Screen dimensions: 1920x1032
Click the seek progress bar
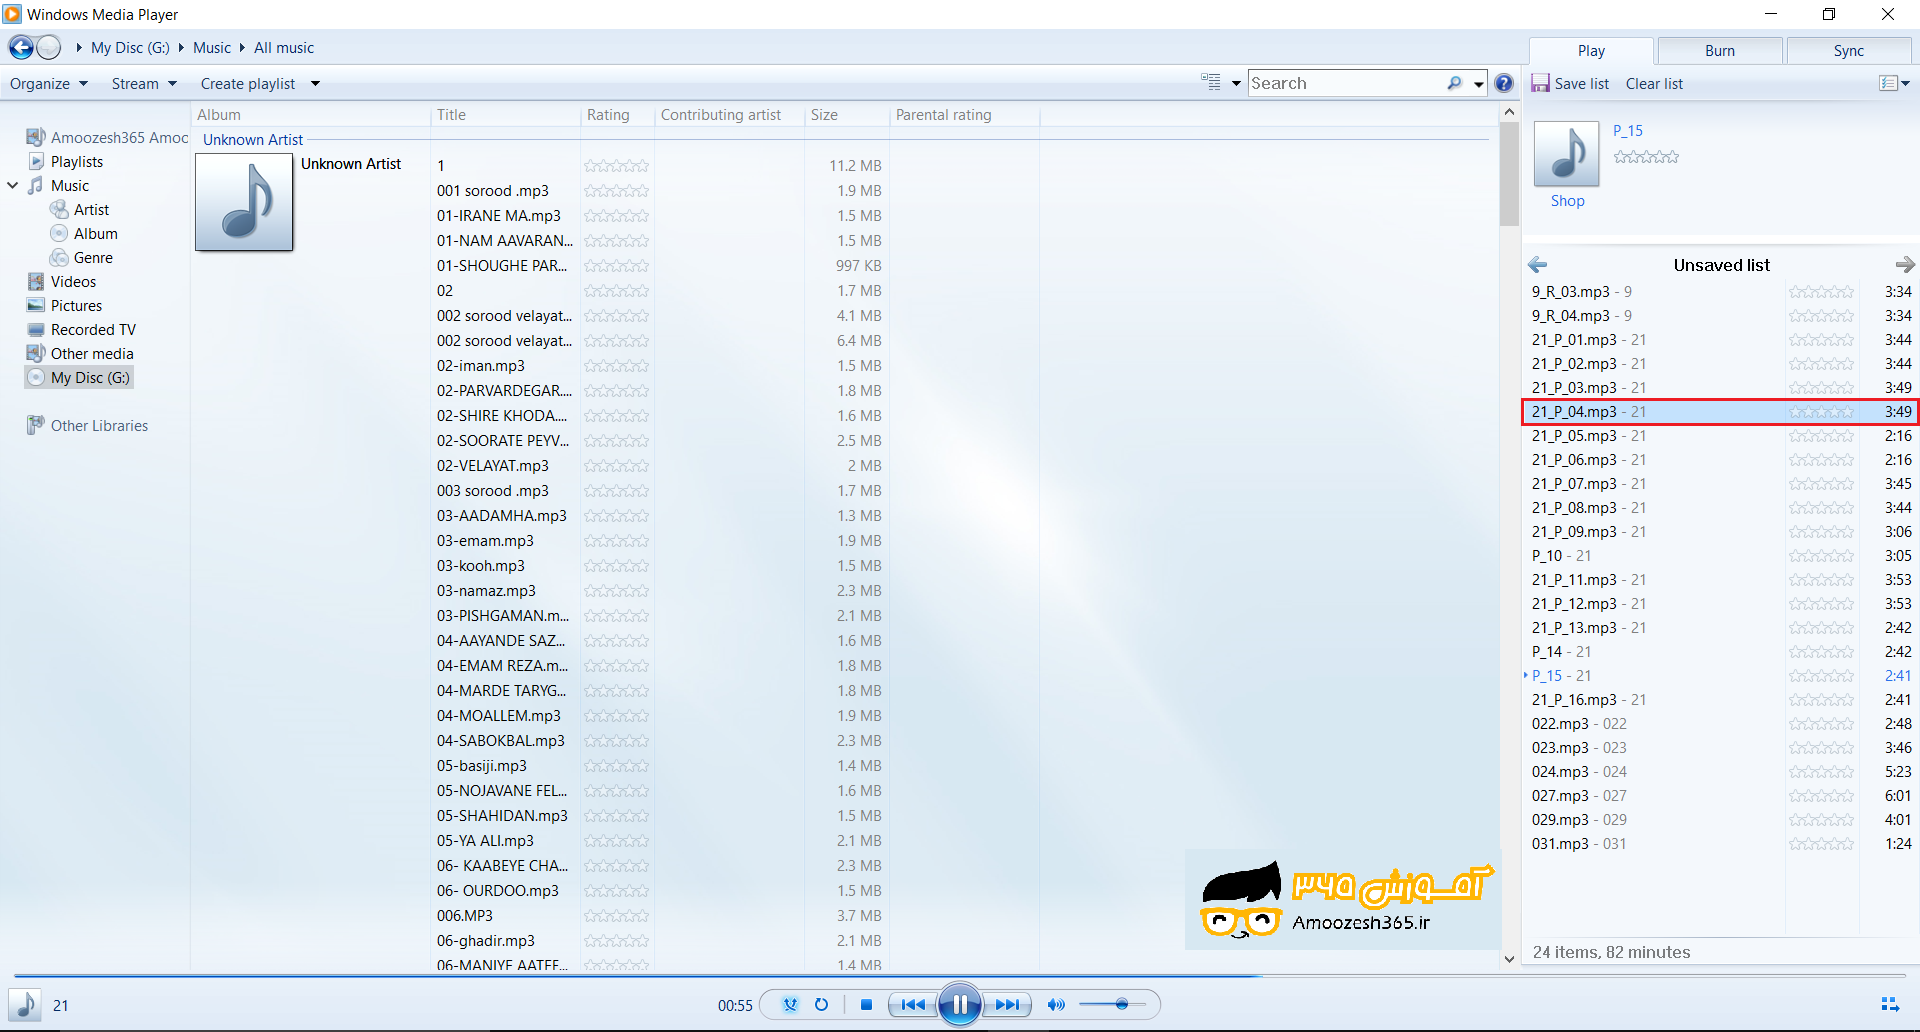coord(960,975)
